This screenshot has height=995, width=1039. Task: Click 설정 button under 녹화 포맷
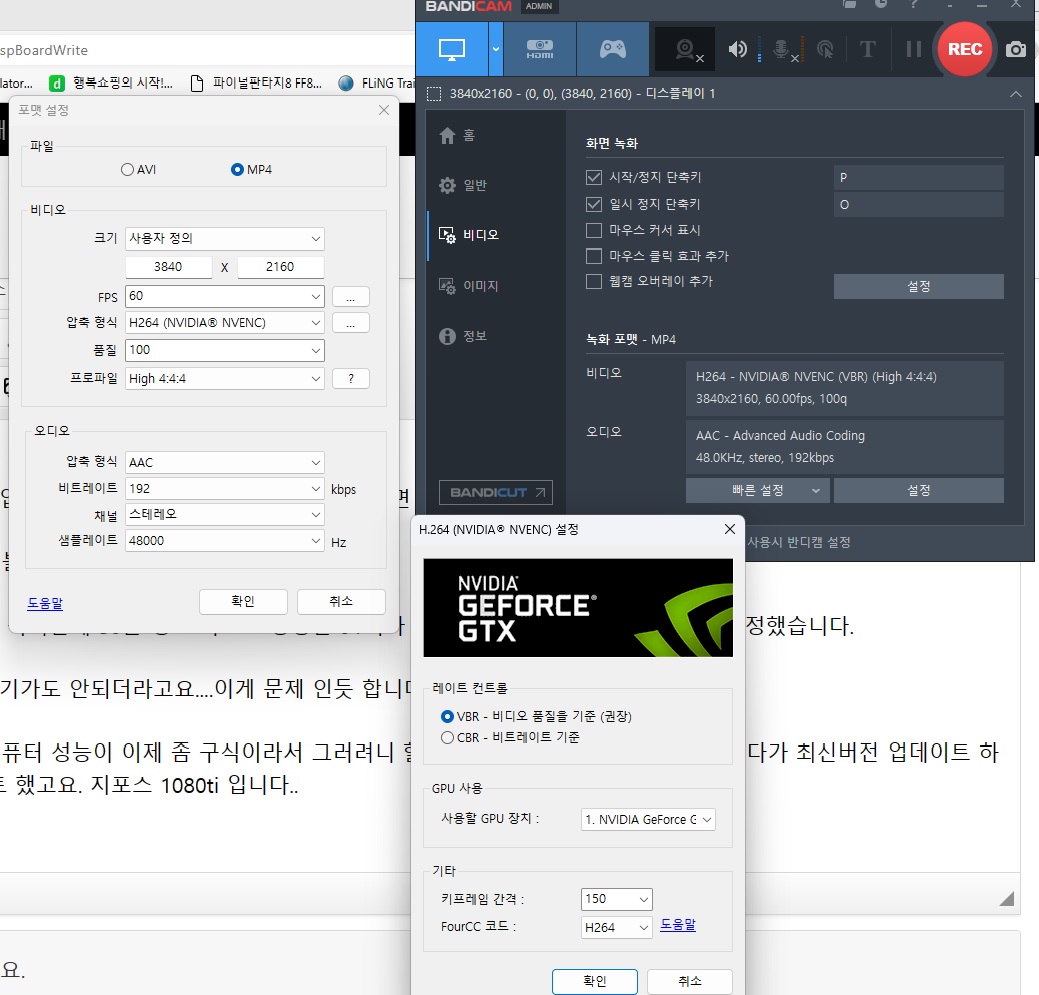click(918, 490)
